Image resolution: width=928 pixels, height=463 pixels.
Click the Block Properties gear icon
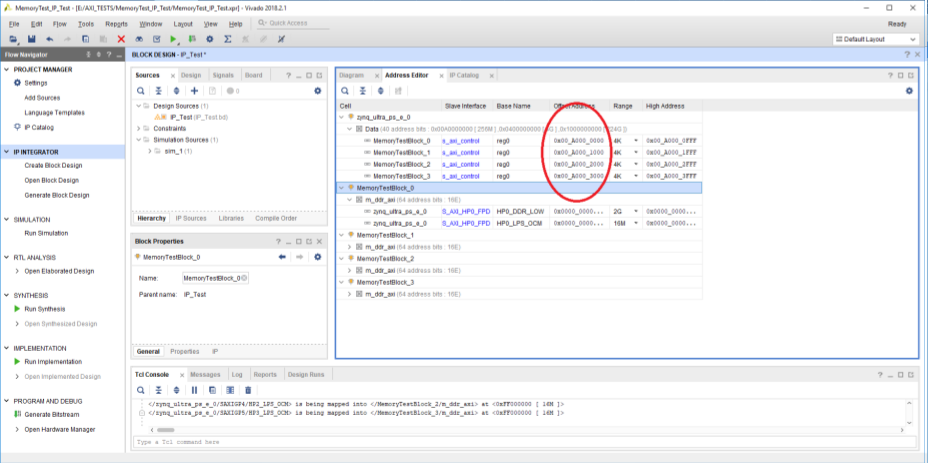(x=317, y=257)
